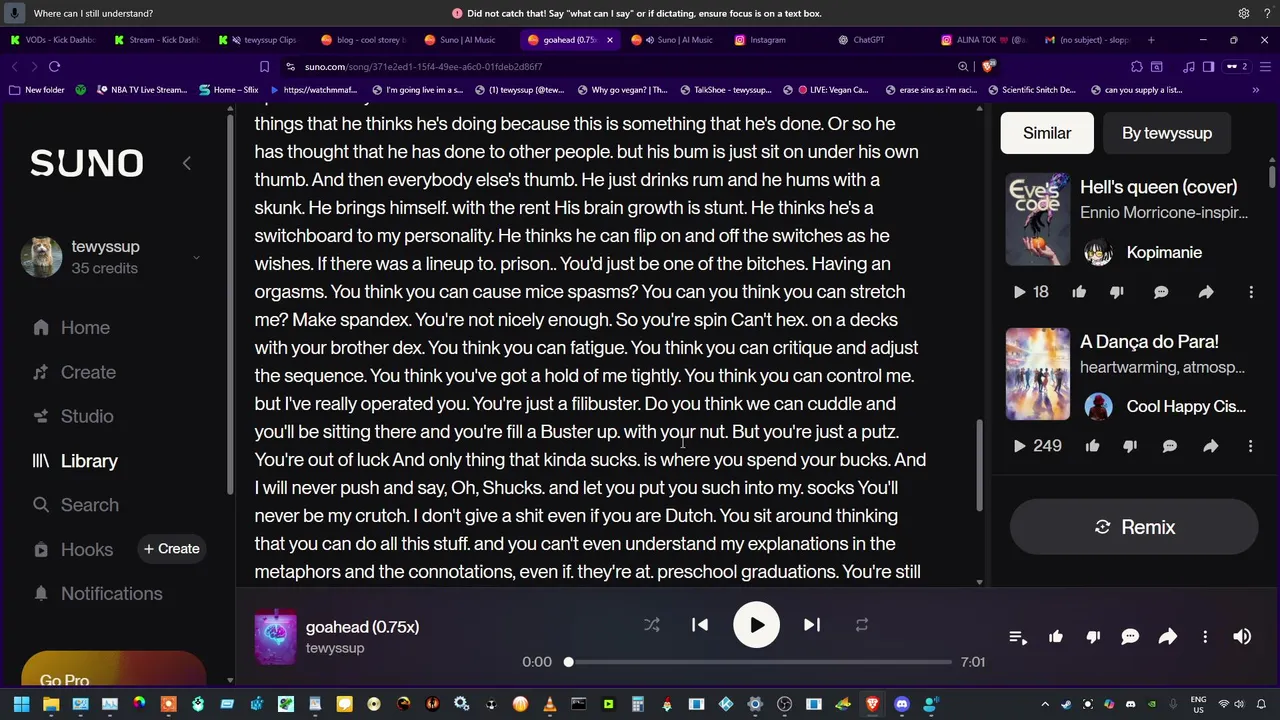Open the playback queue icon
Image resolution: width=1280 pixels, height=720 pixels.
click(x=1018, y=637)
